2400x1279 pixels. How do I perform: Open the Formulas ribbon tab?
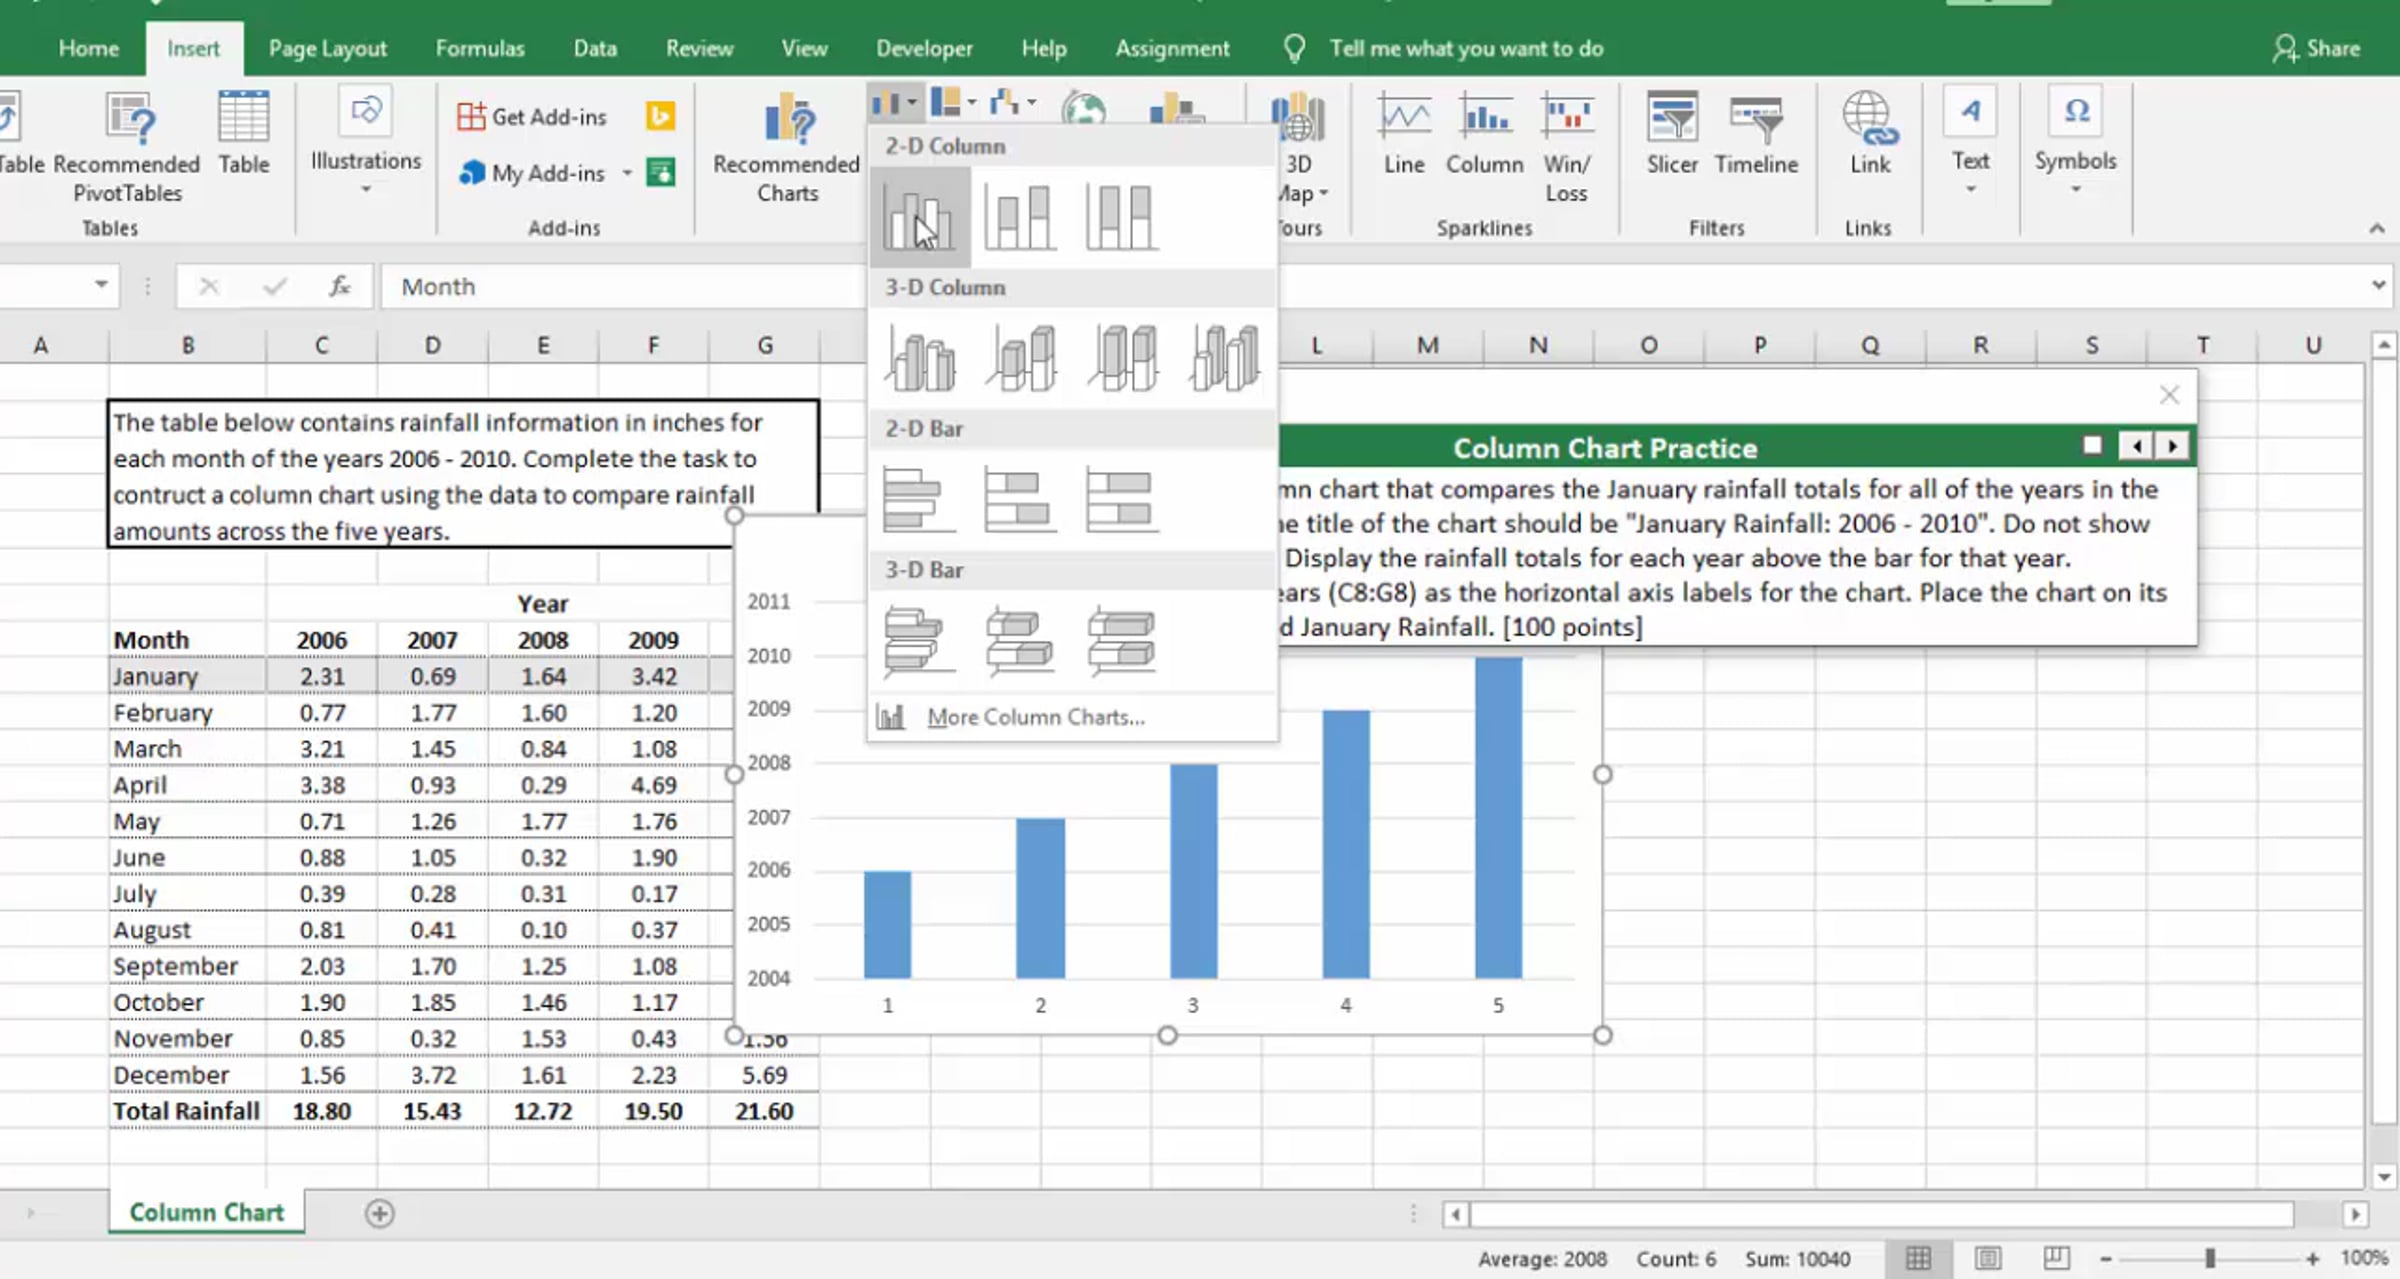point(480,48)
